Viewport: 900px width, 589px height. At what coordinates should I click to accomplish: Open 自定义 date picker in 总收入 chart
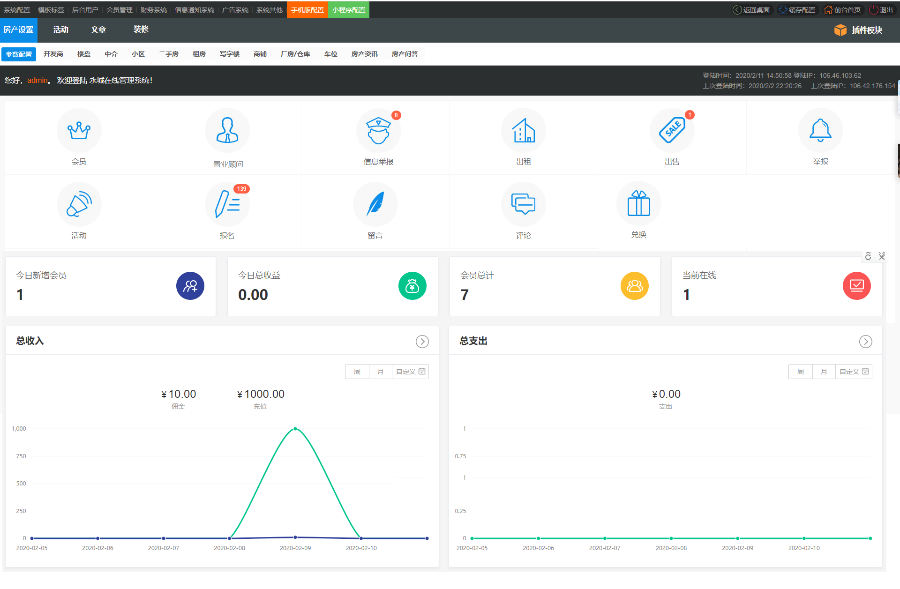click(411, 372)
